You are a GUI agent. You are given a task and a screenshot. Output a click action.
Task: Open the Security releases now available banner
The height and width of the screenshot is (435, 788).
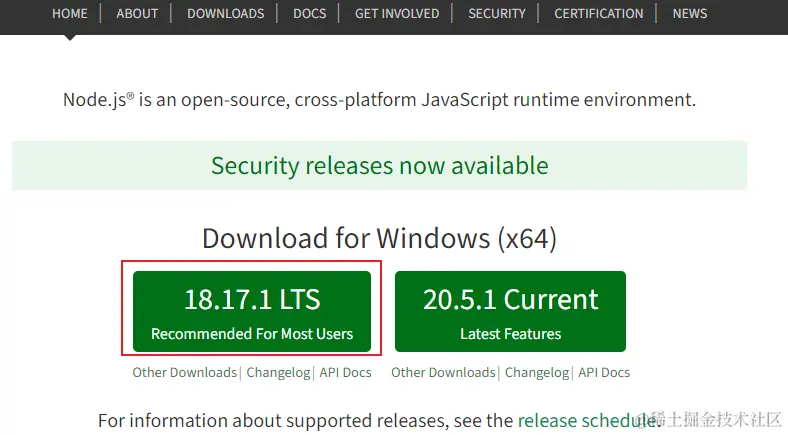[379, 166]
